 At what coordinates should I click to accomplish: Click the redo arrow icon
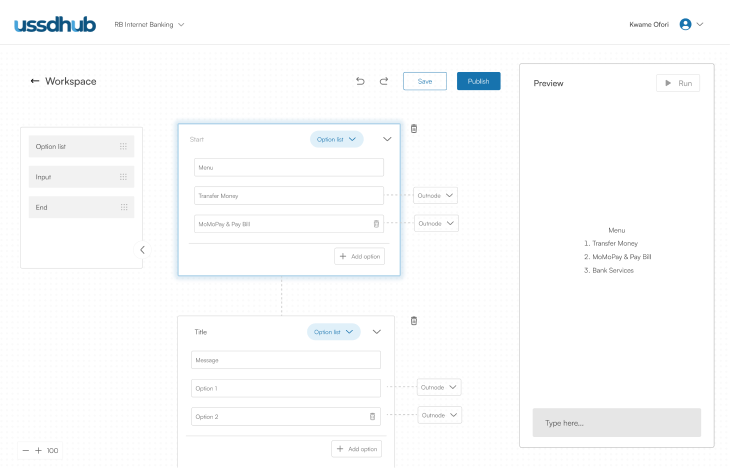[383, 81]
